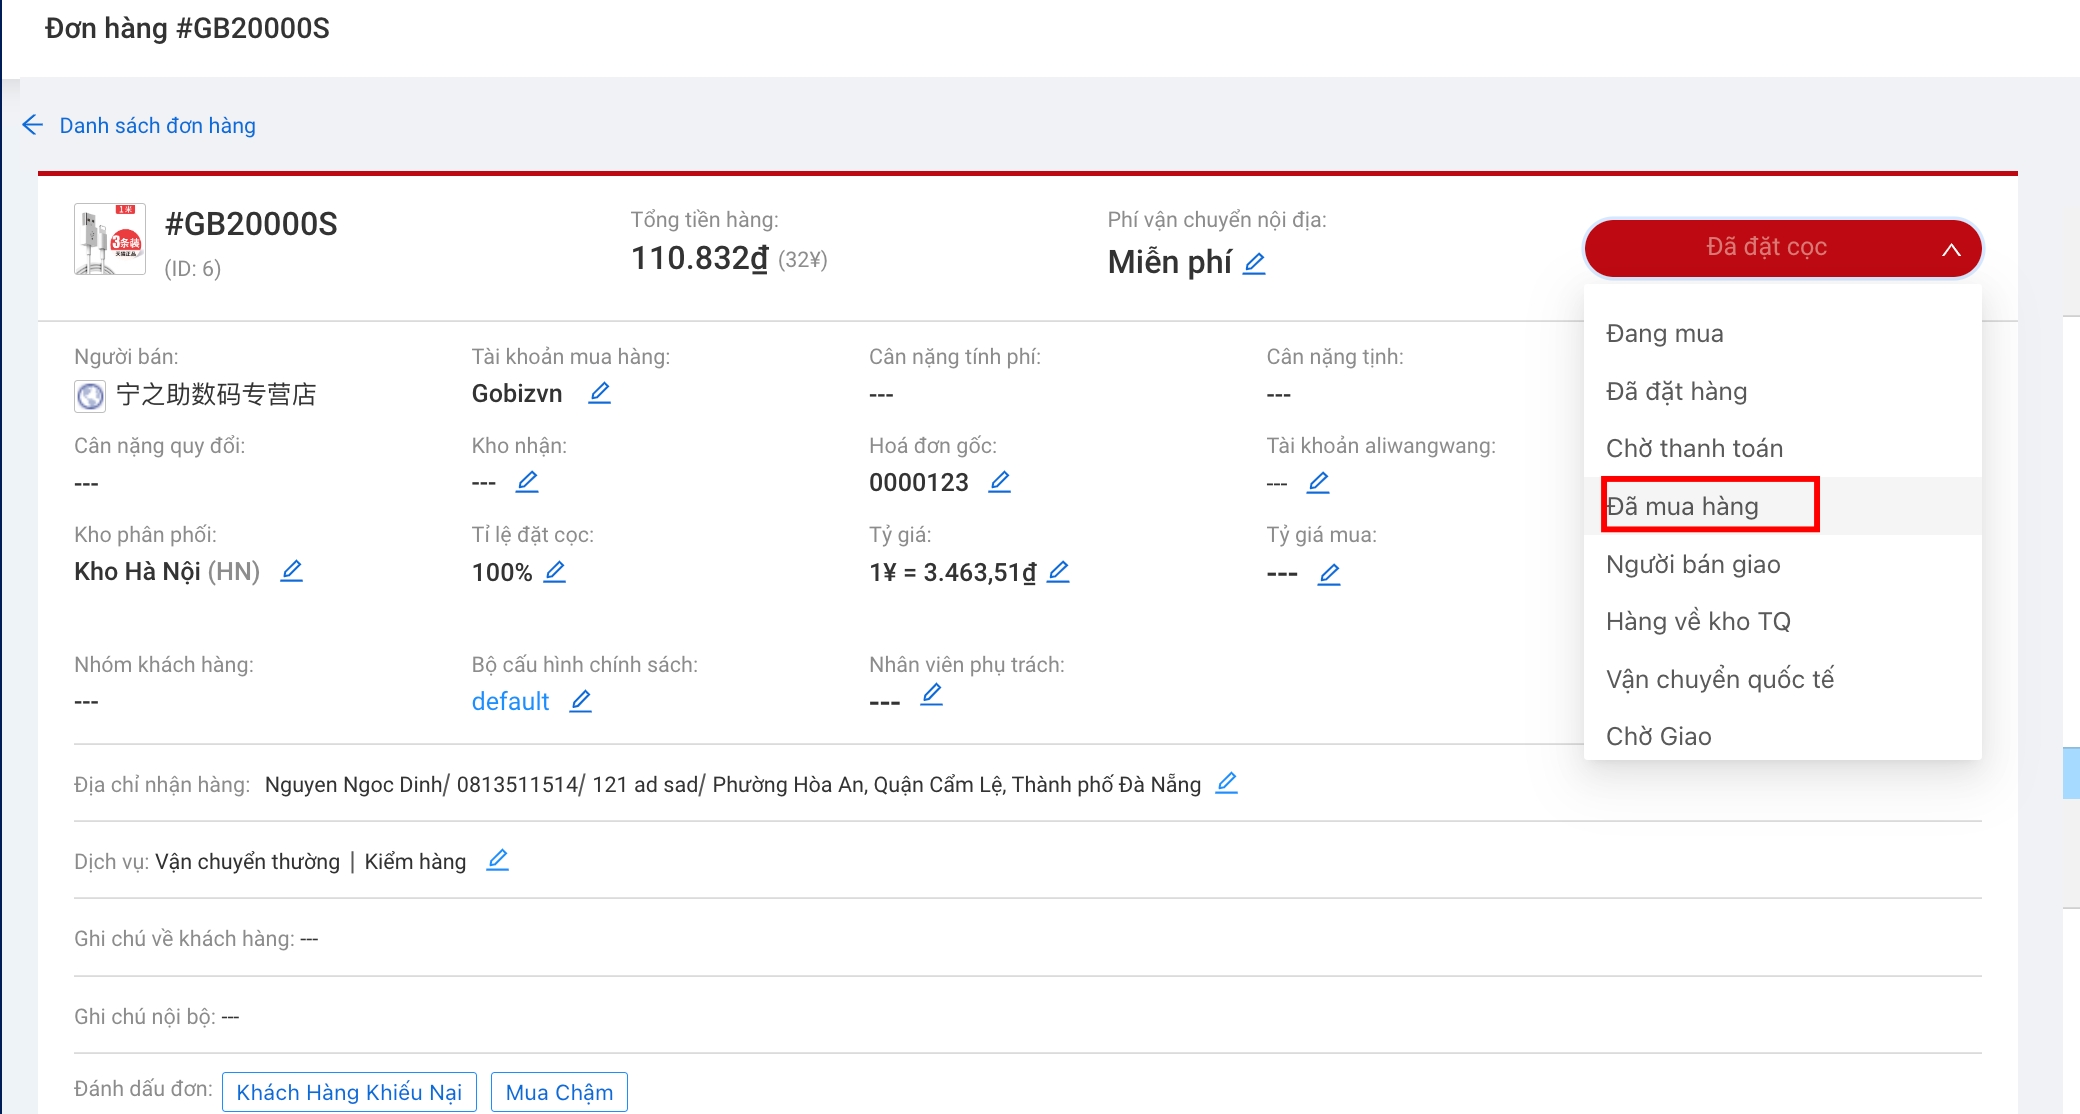Image resolution: width=2080 pixels, height=1114 pixels.
Task: Click the order product thumbnail image
Action: point(110,239)
